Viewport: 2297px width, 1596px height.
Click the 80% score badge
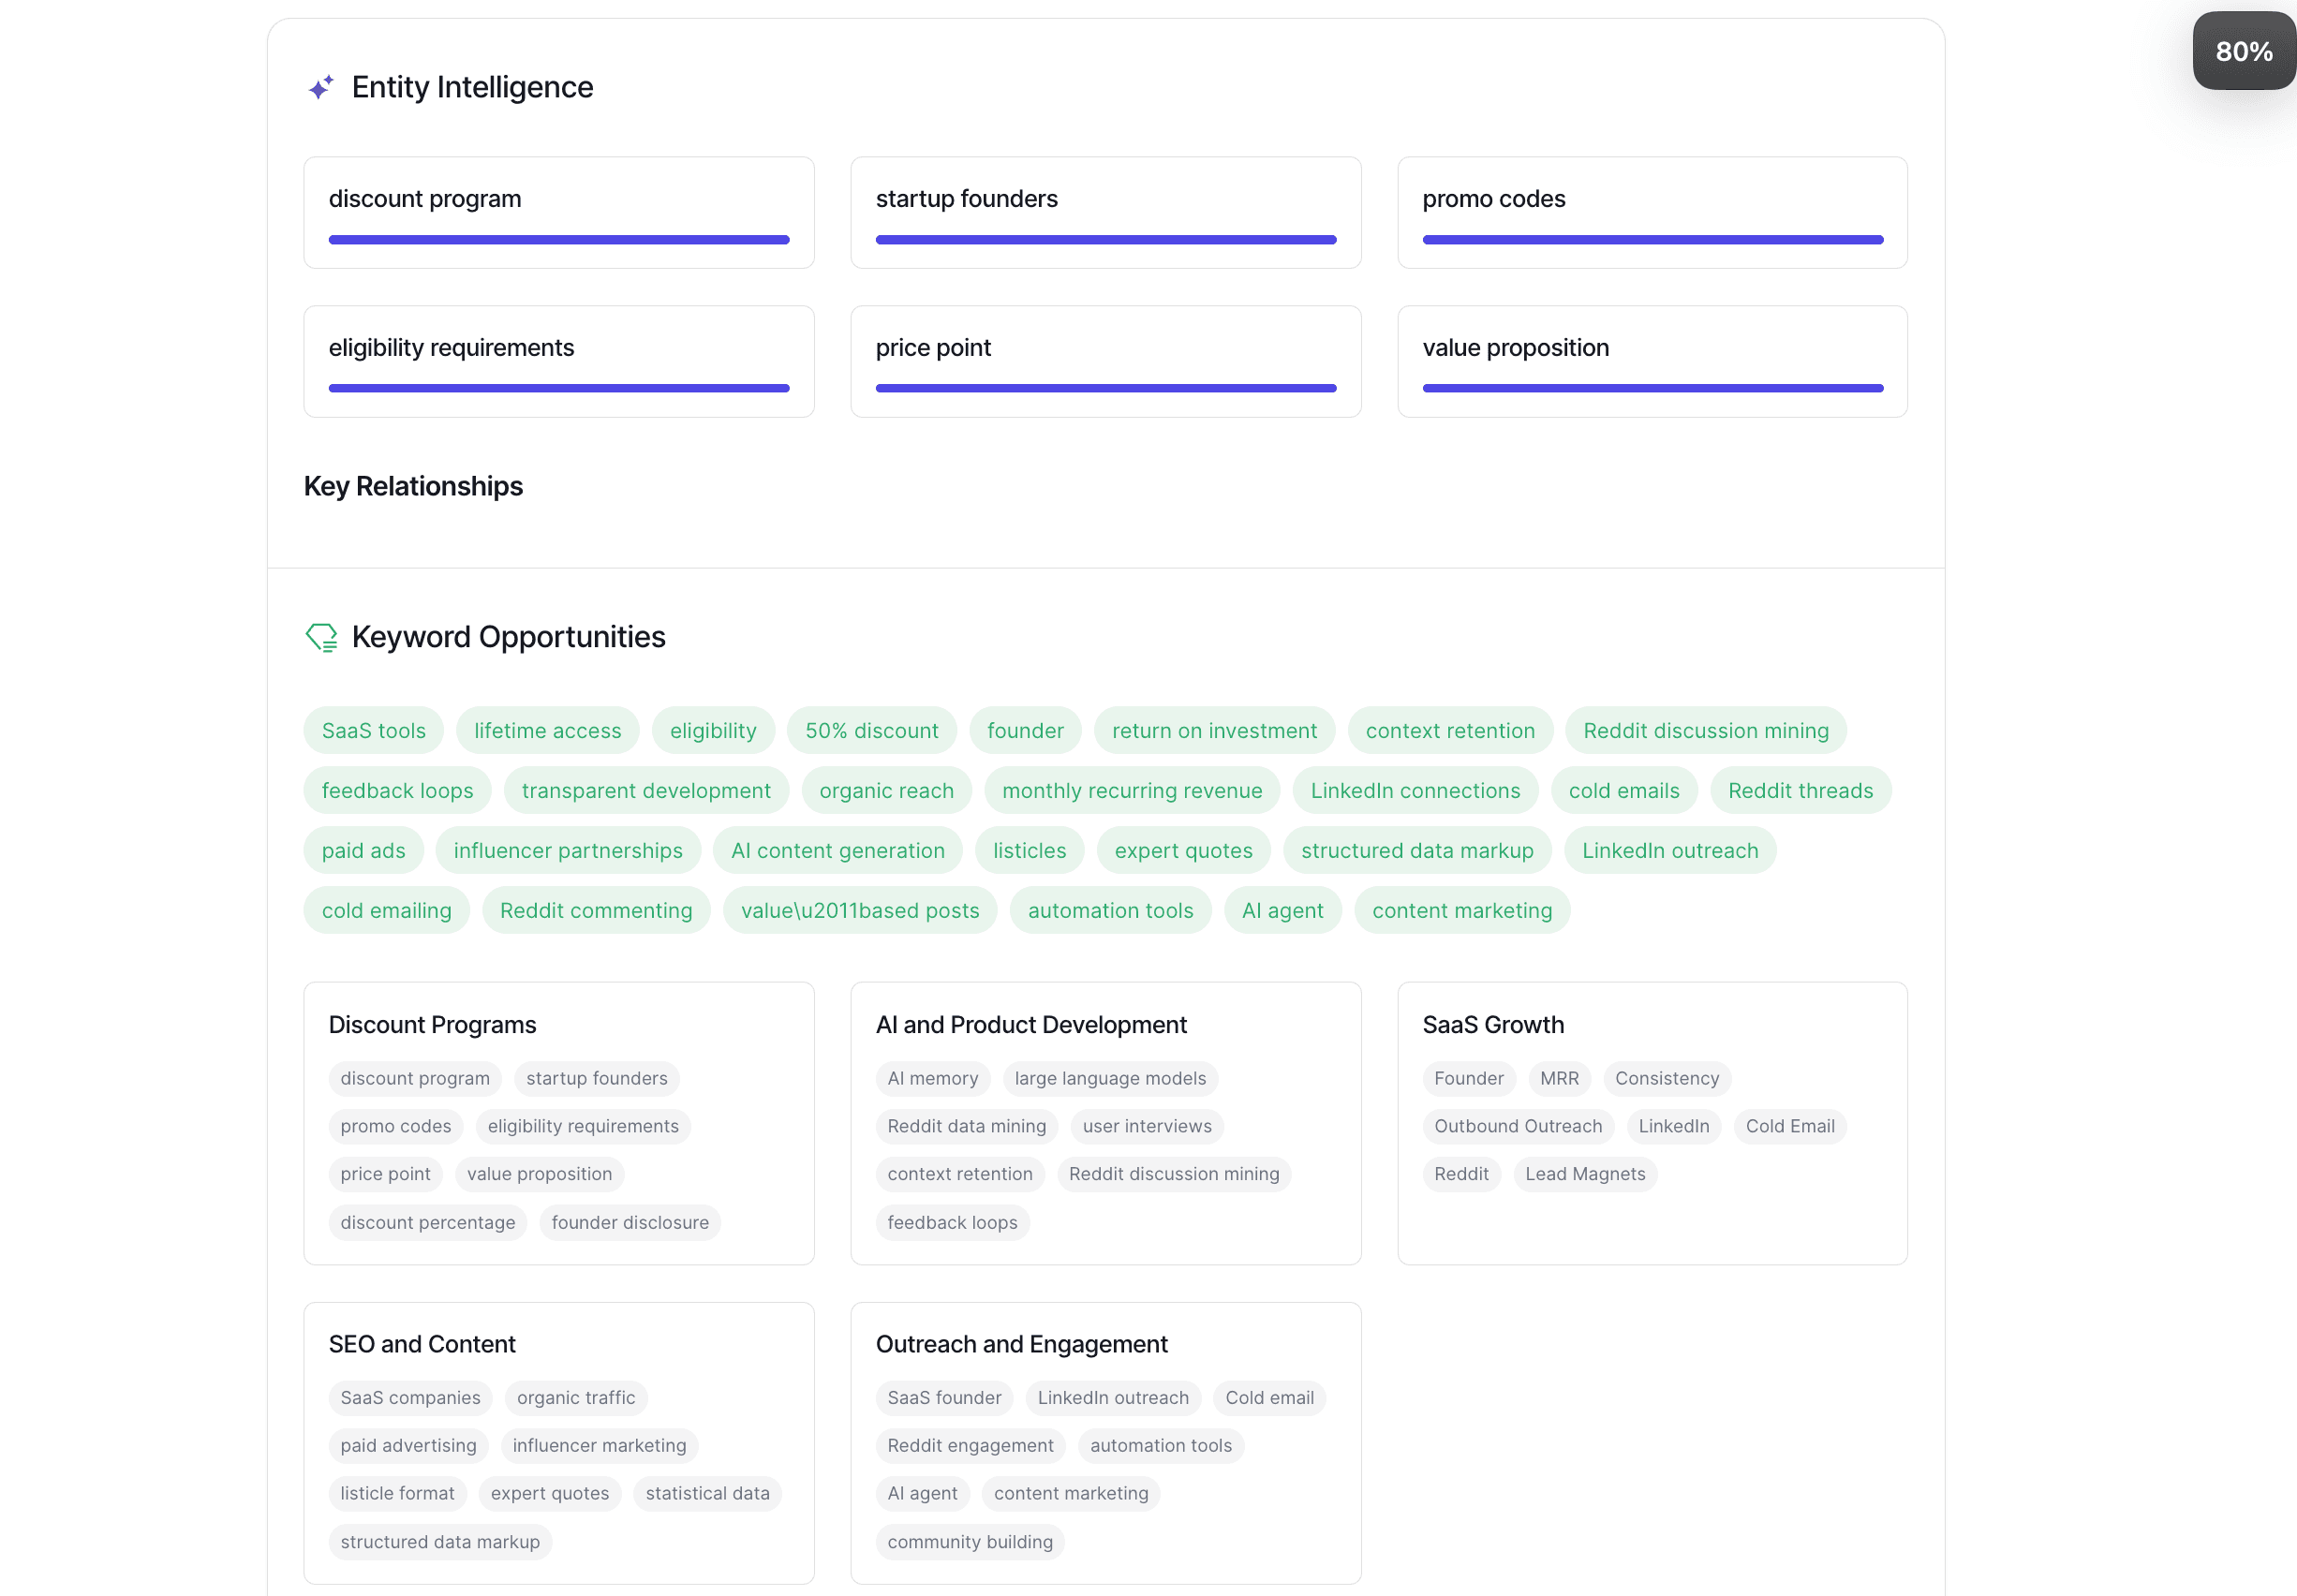click(x=2243, y=51)
